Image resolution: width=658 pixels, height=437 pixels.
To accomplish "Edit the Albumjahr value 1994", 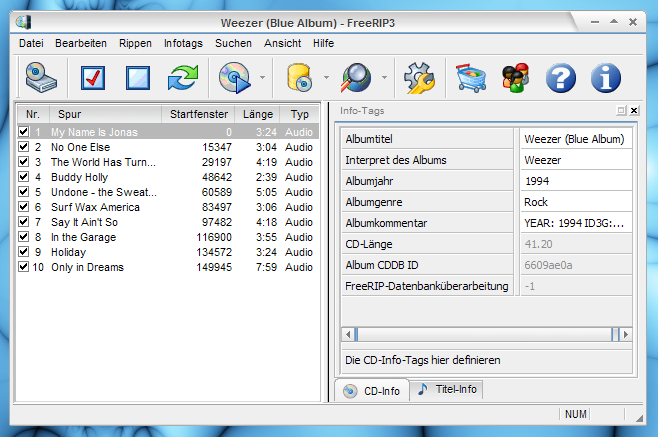I will click(576, 181).
